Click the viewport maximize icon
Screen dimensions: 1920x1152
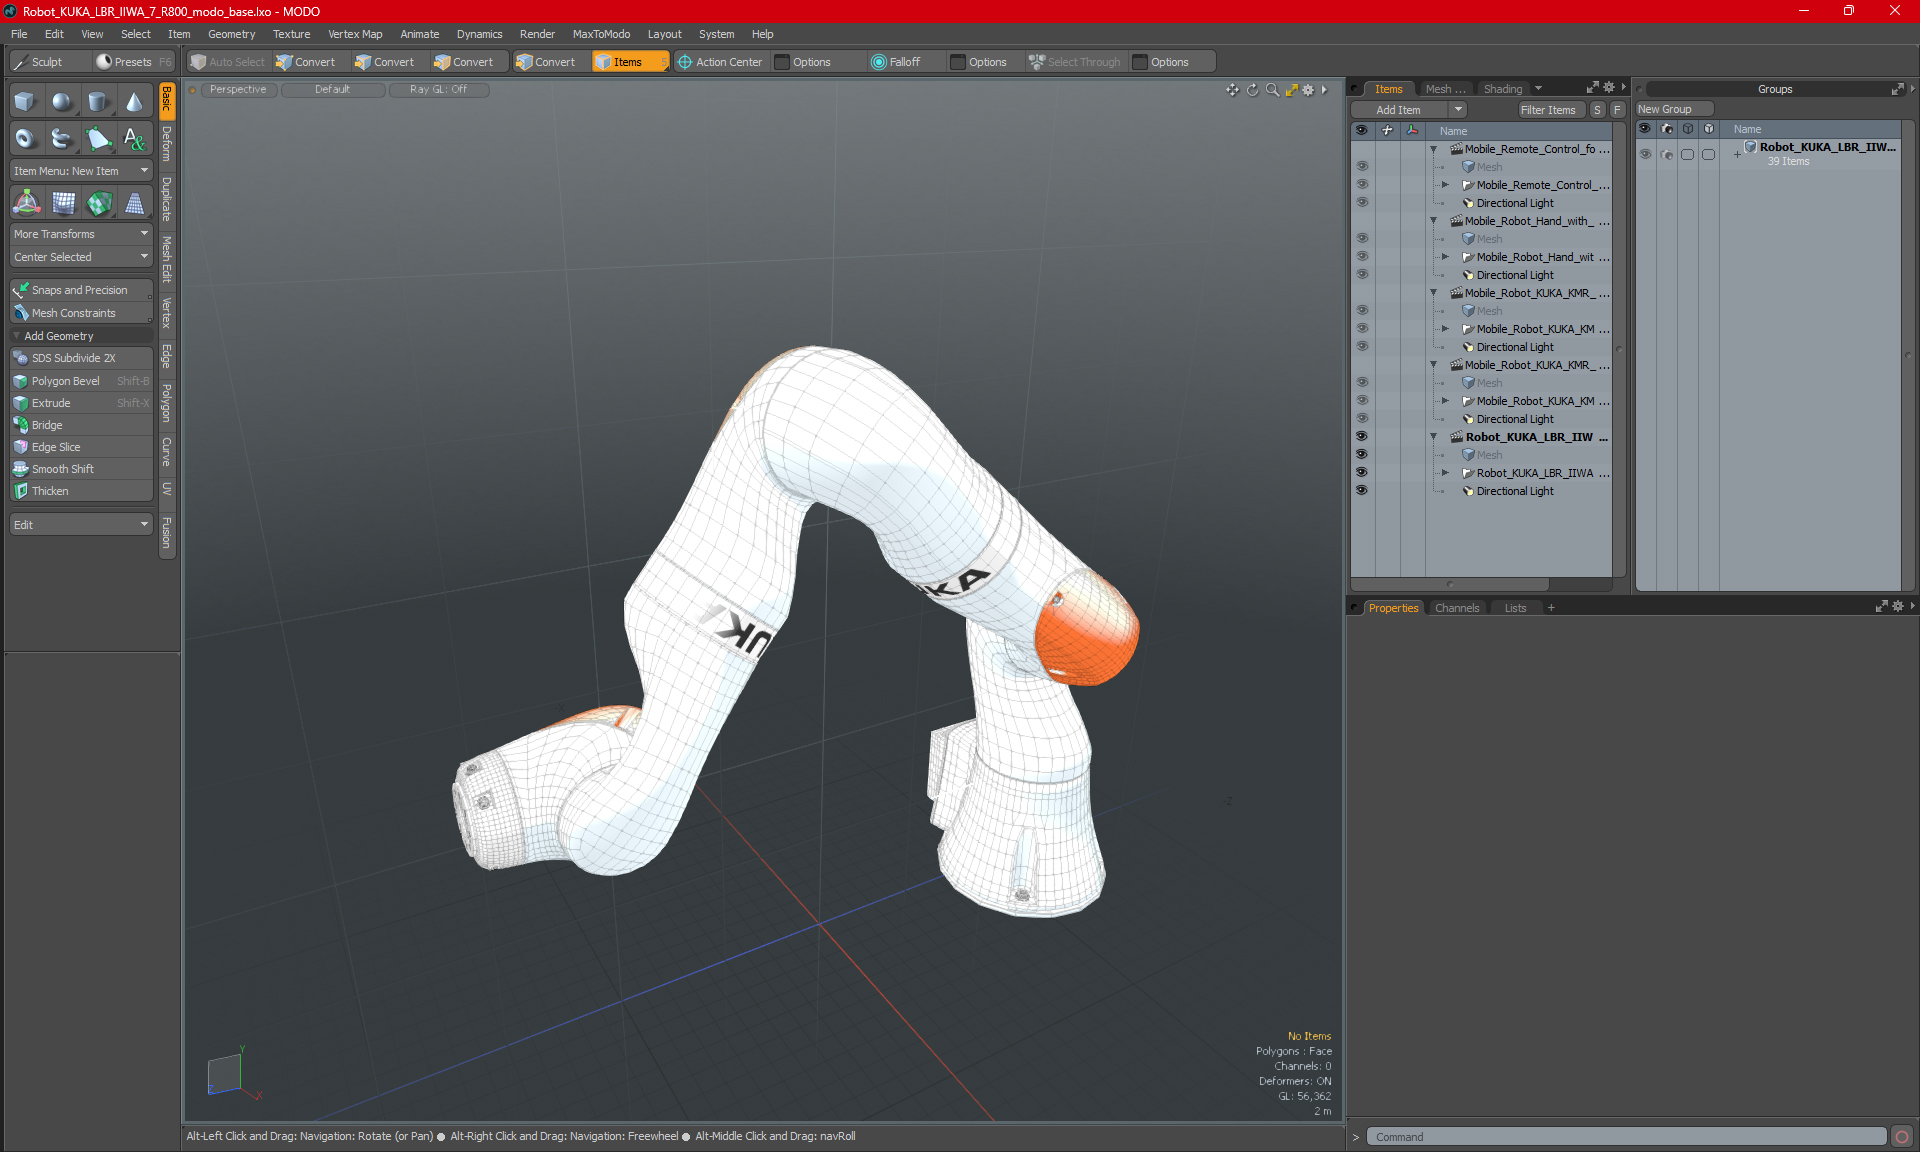coord(1291,90)
